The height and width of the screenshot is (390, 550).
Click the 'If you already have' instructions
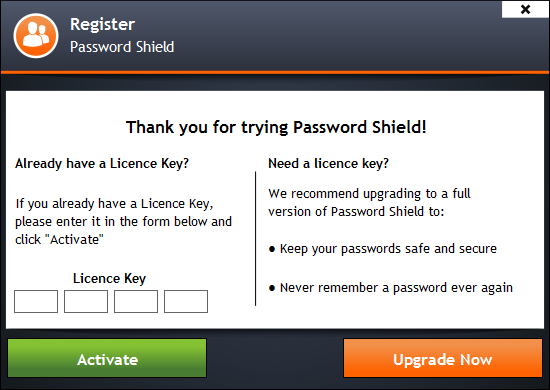[x=123, y=222]
